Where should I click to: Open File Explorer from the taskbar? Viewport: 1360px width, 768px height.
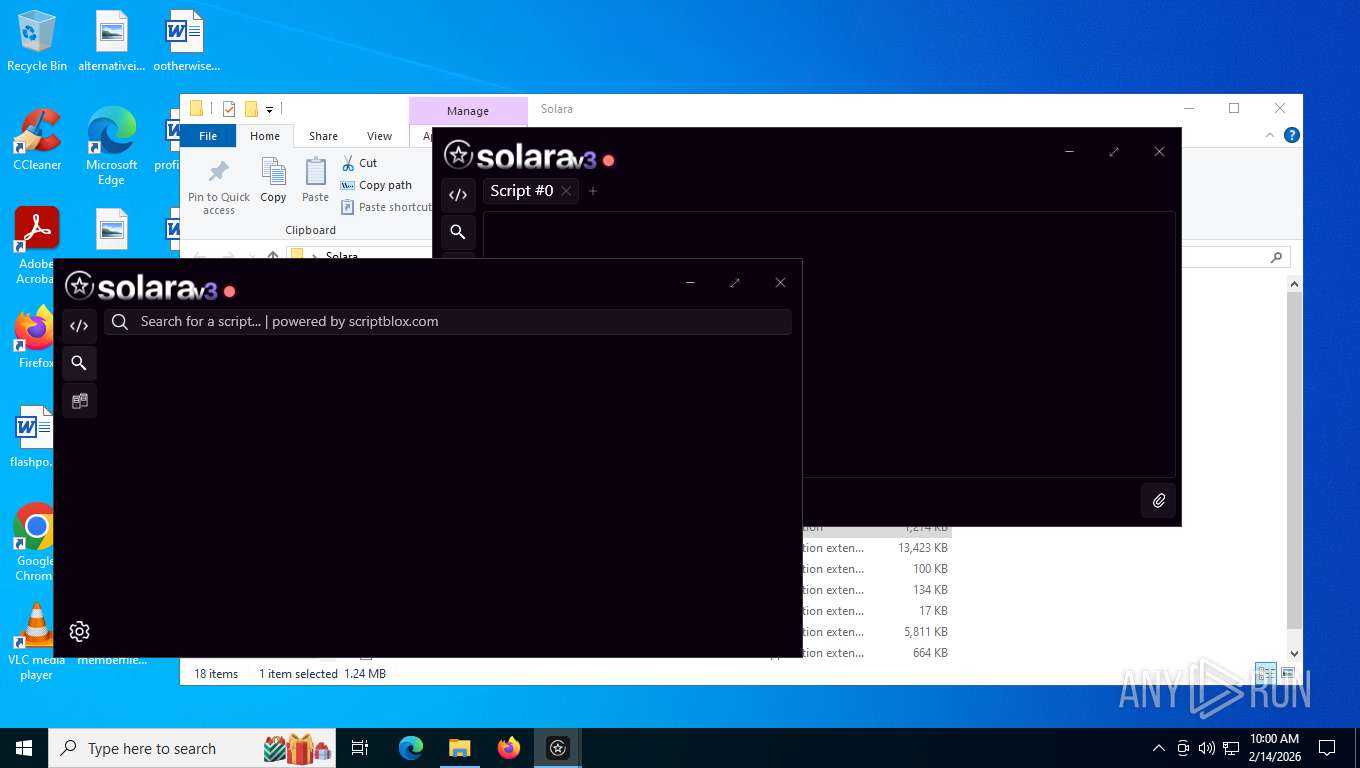(459, 748)
